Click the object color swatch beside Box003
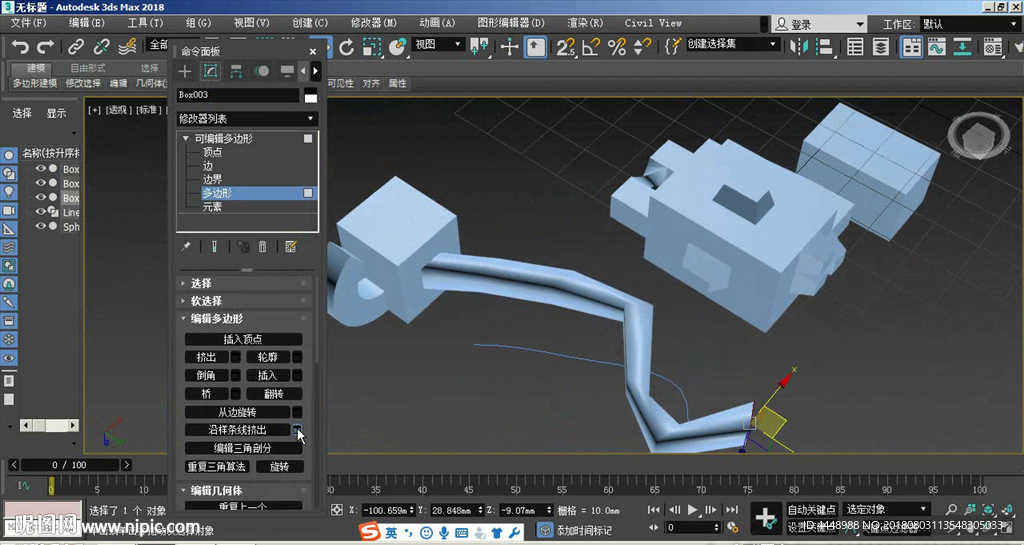Screen dimensions: 1024x545 [x=311, y=95]
